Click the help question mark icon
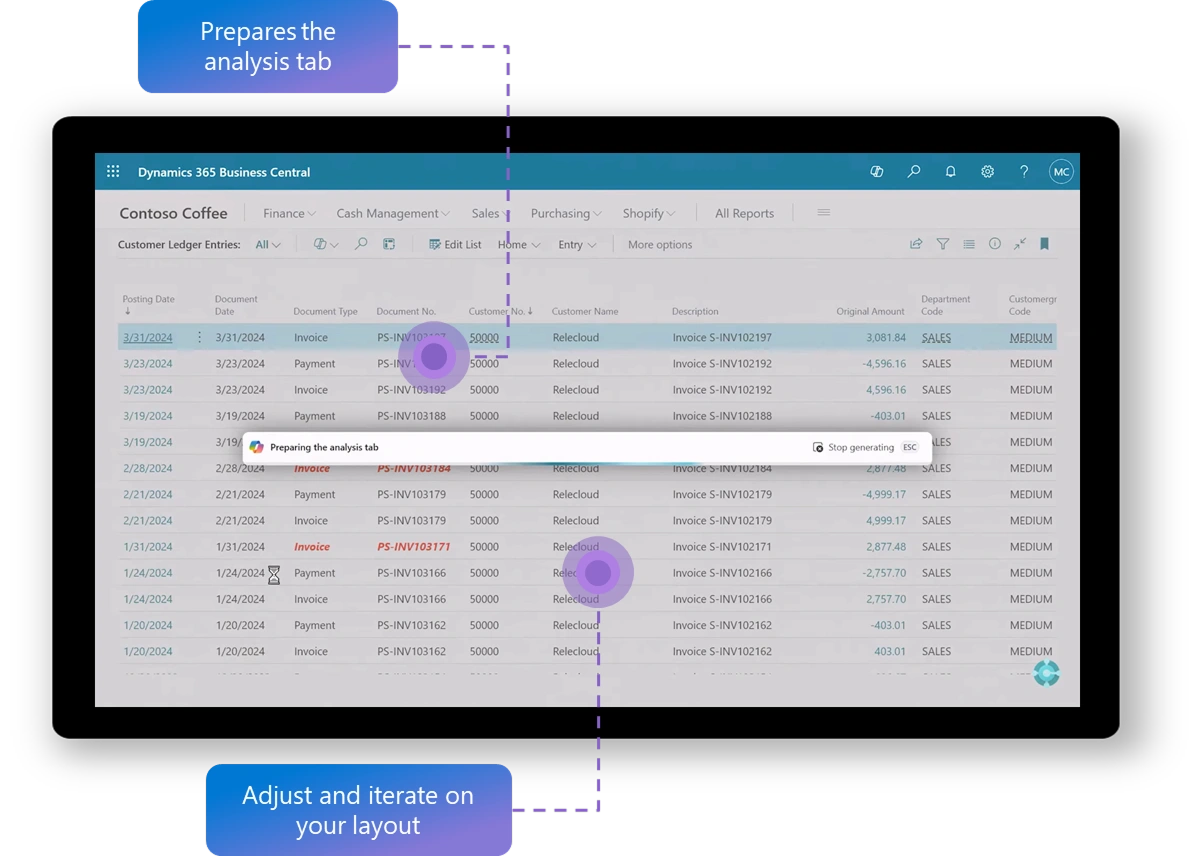The width and height of the screenshot is (1191, 856). coord(1023,171)
